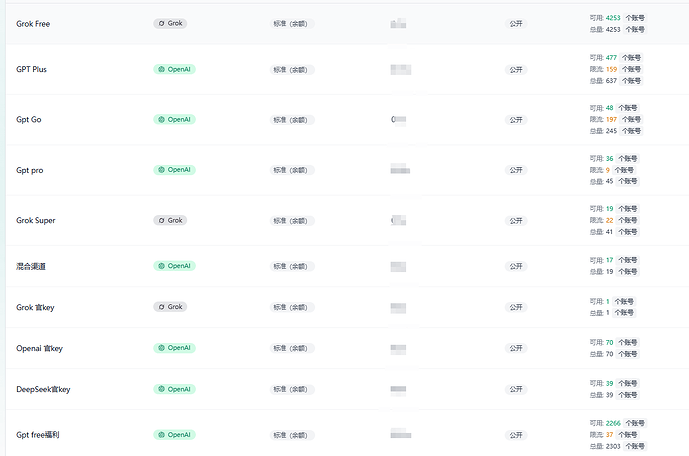Click the OpenAI badge in GPT Plus row

tap(174, 69)
